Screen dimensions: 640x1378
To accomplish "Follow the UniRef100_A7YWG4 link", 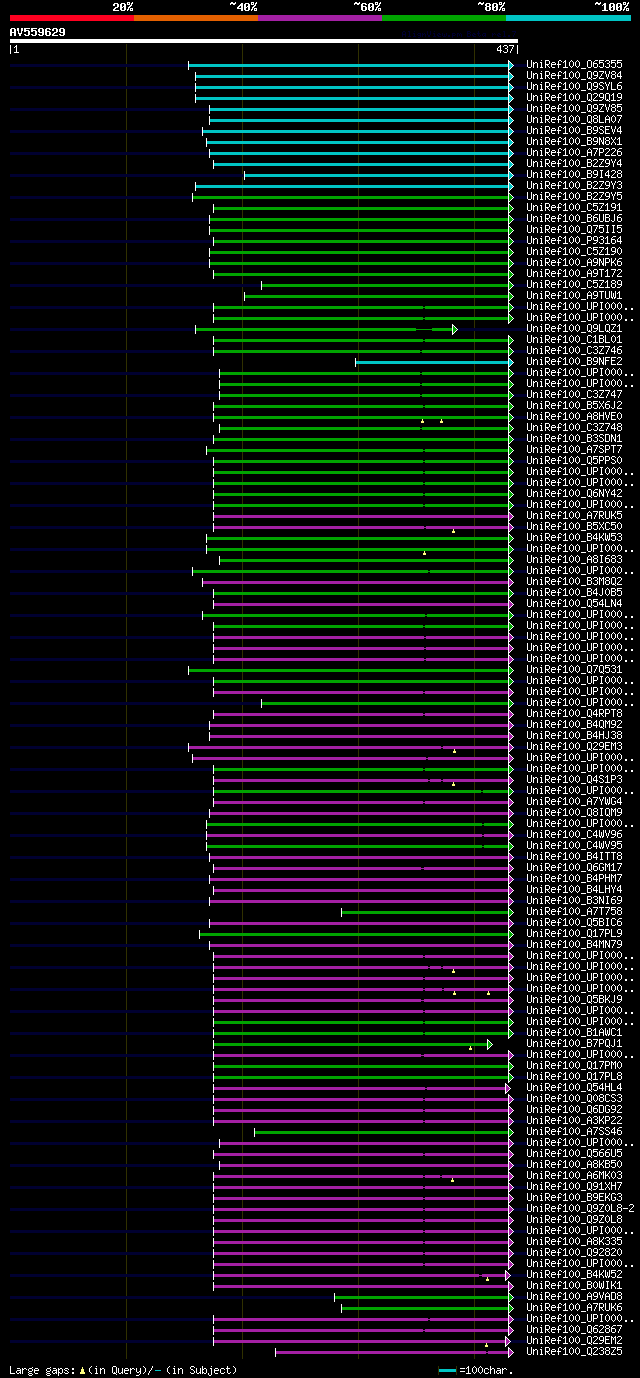I will [x=574, y=802].
